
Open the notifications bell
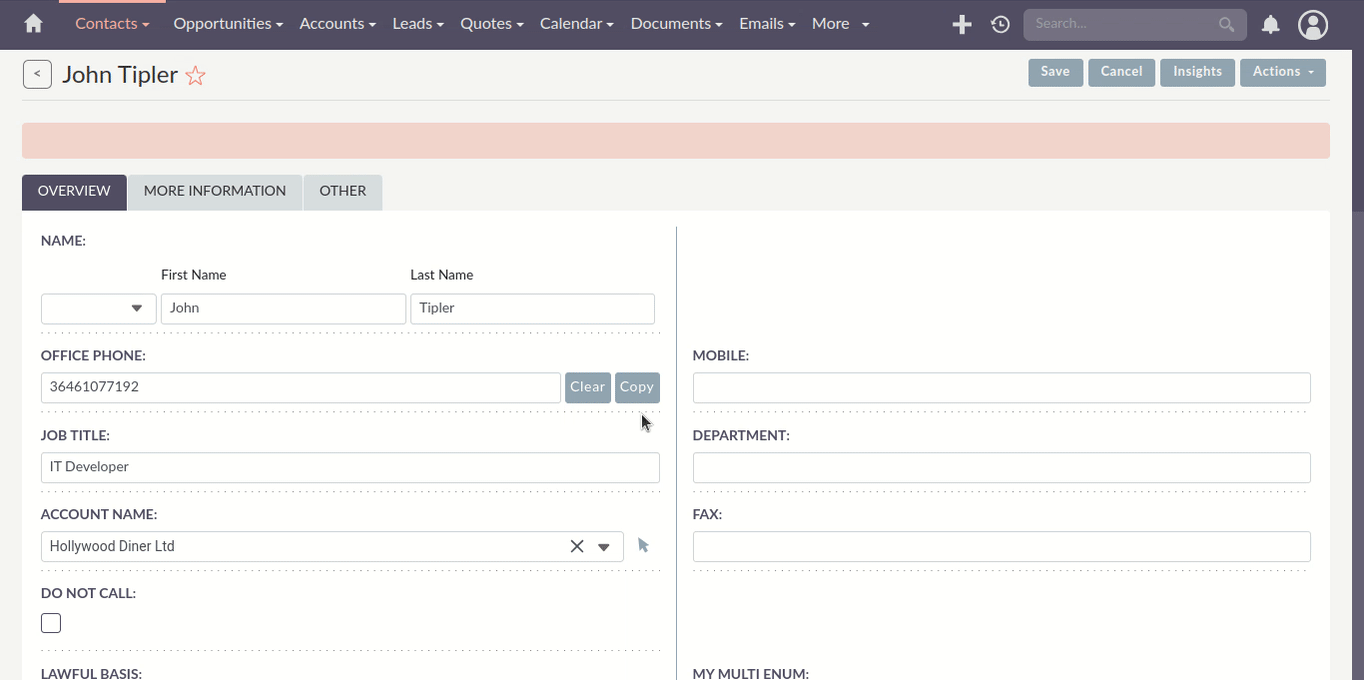point(1270,24)
